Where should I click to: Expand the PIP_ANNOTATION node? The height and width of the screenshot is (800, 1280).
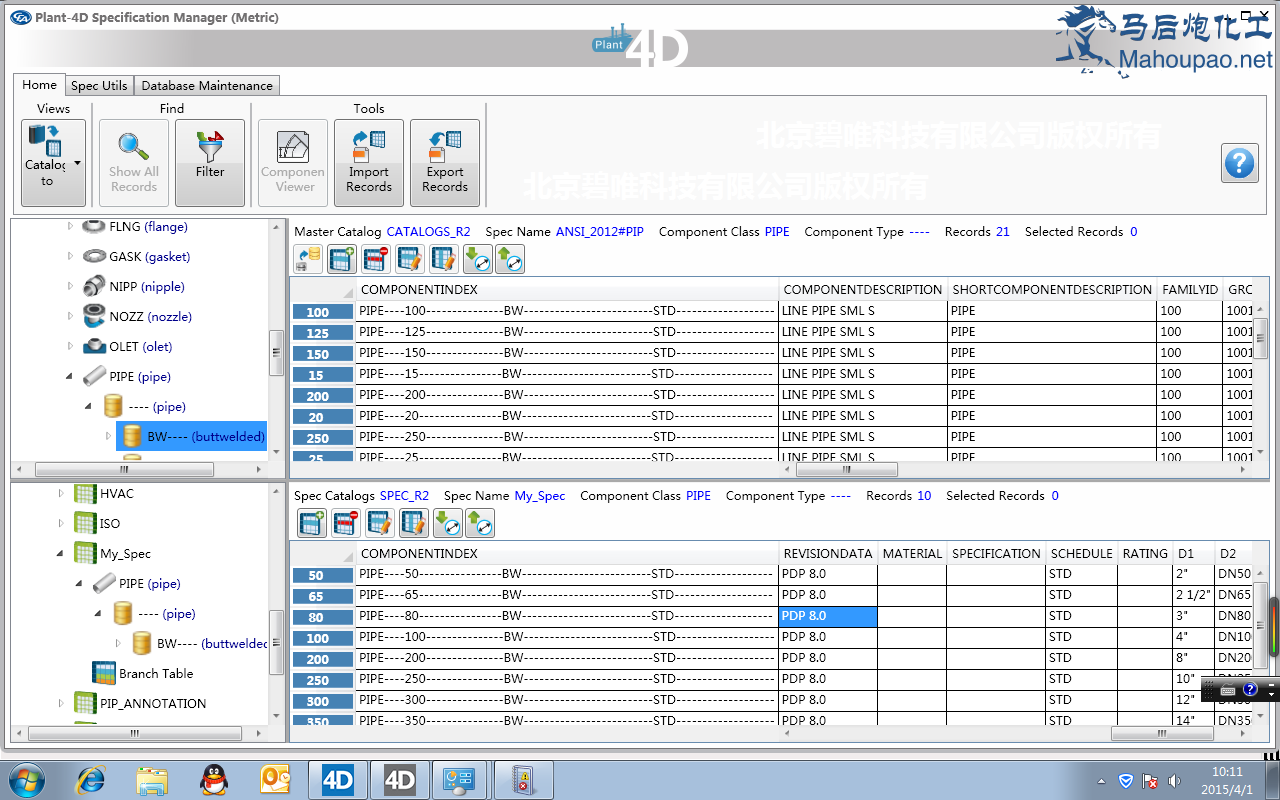click(61, 704)
